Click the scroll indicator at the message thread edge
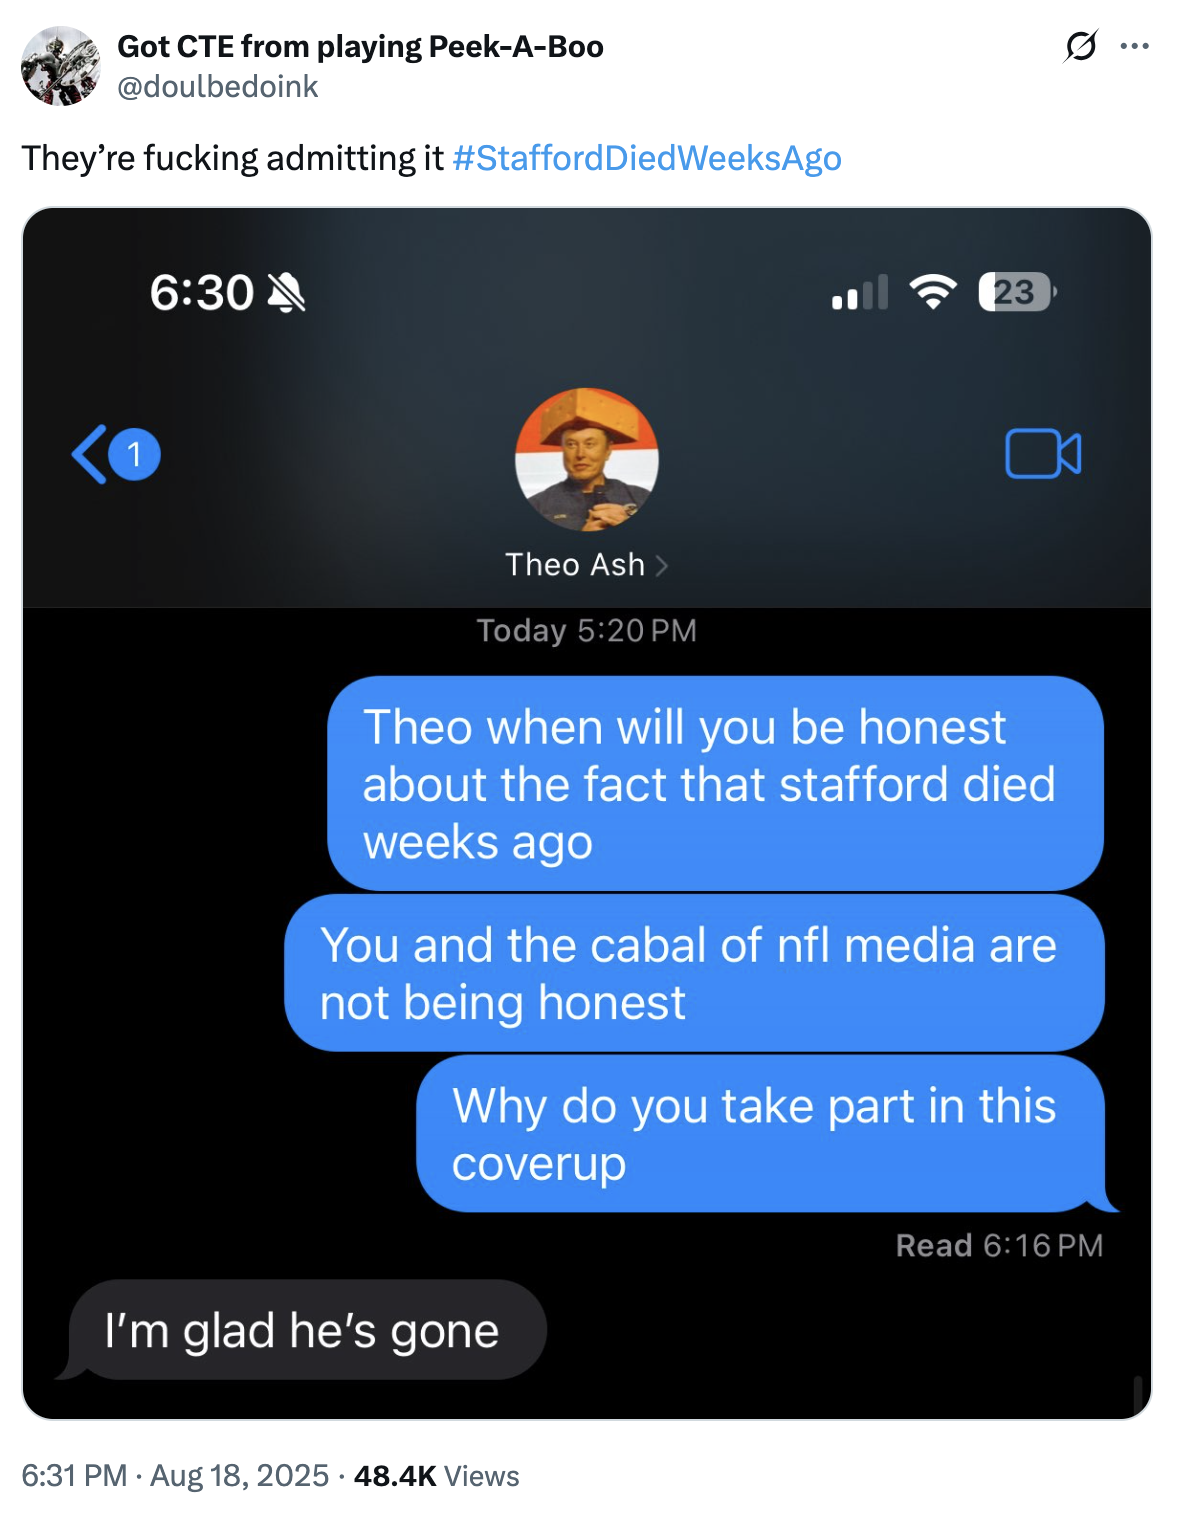Screen dimensions: 1178x1514 tap(1138, 1393)
